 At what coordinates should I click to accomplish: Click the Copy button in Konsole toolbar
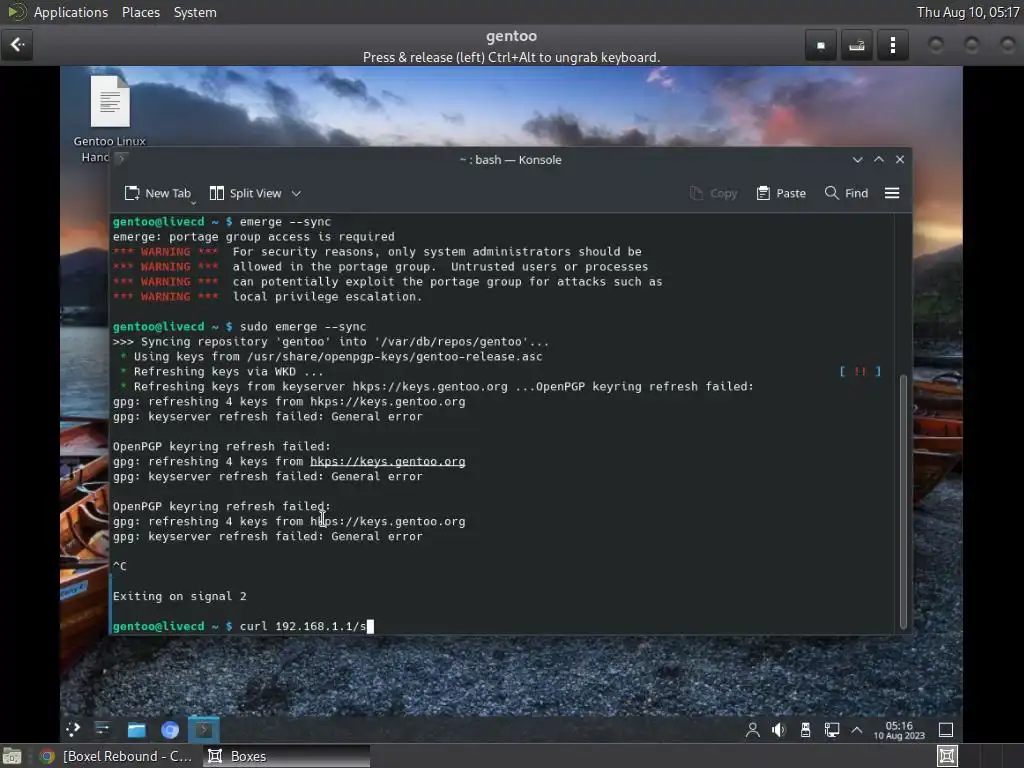(x=714, y=193)
